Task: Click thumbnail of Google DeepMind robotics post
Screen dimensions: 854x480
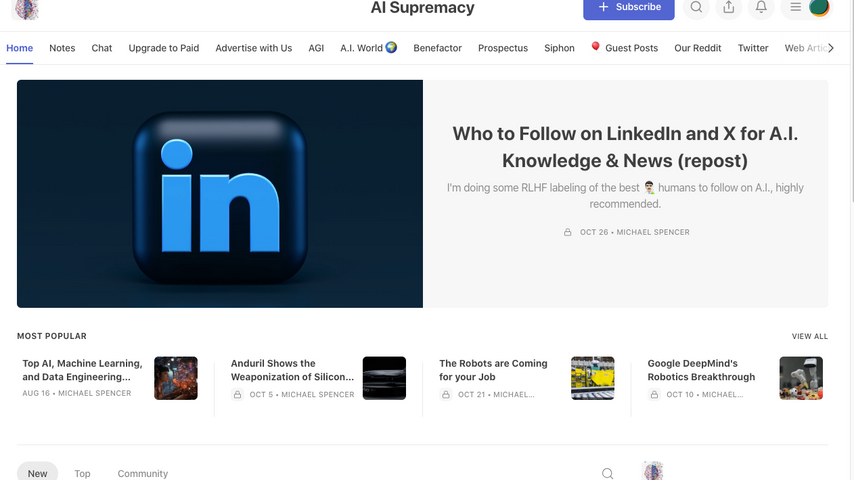Action: coord(801,378)
